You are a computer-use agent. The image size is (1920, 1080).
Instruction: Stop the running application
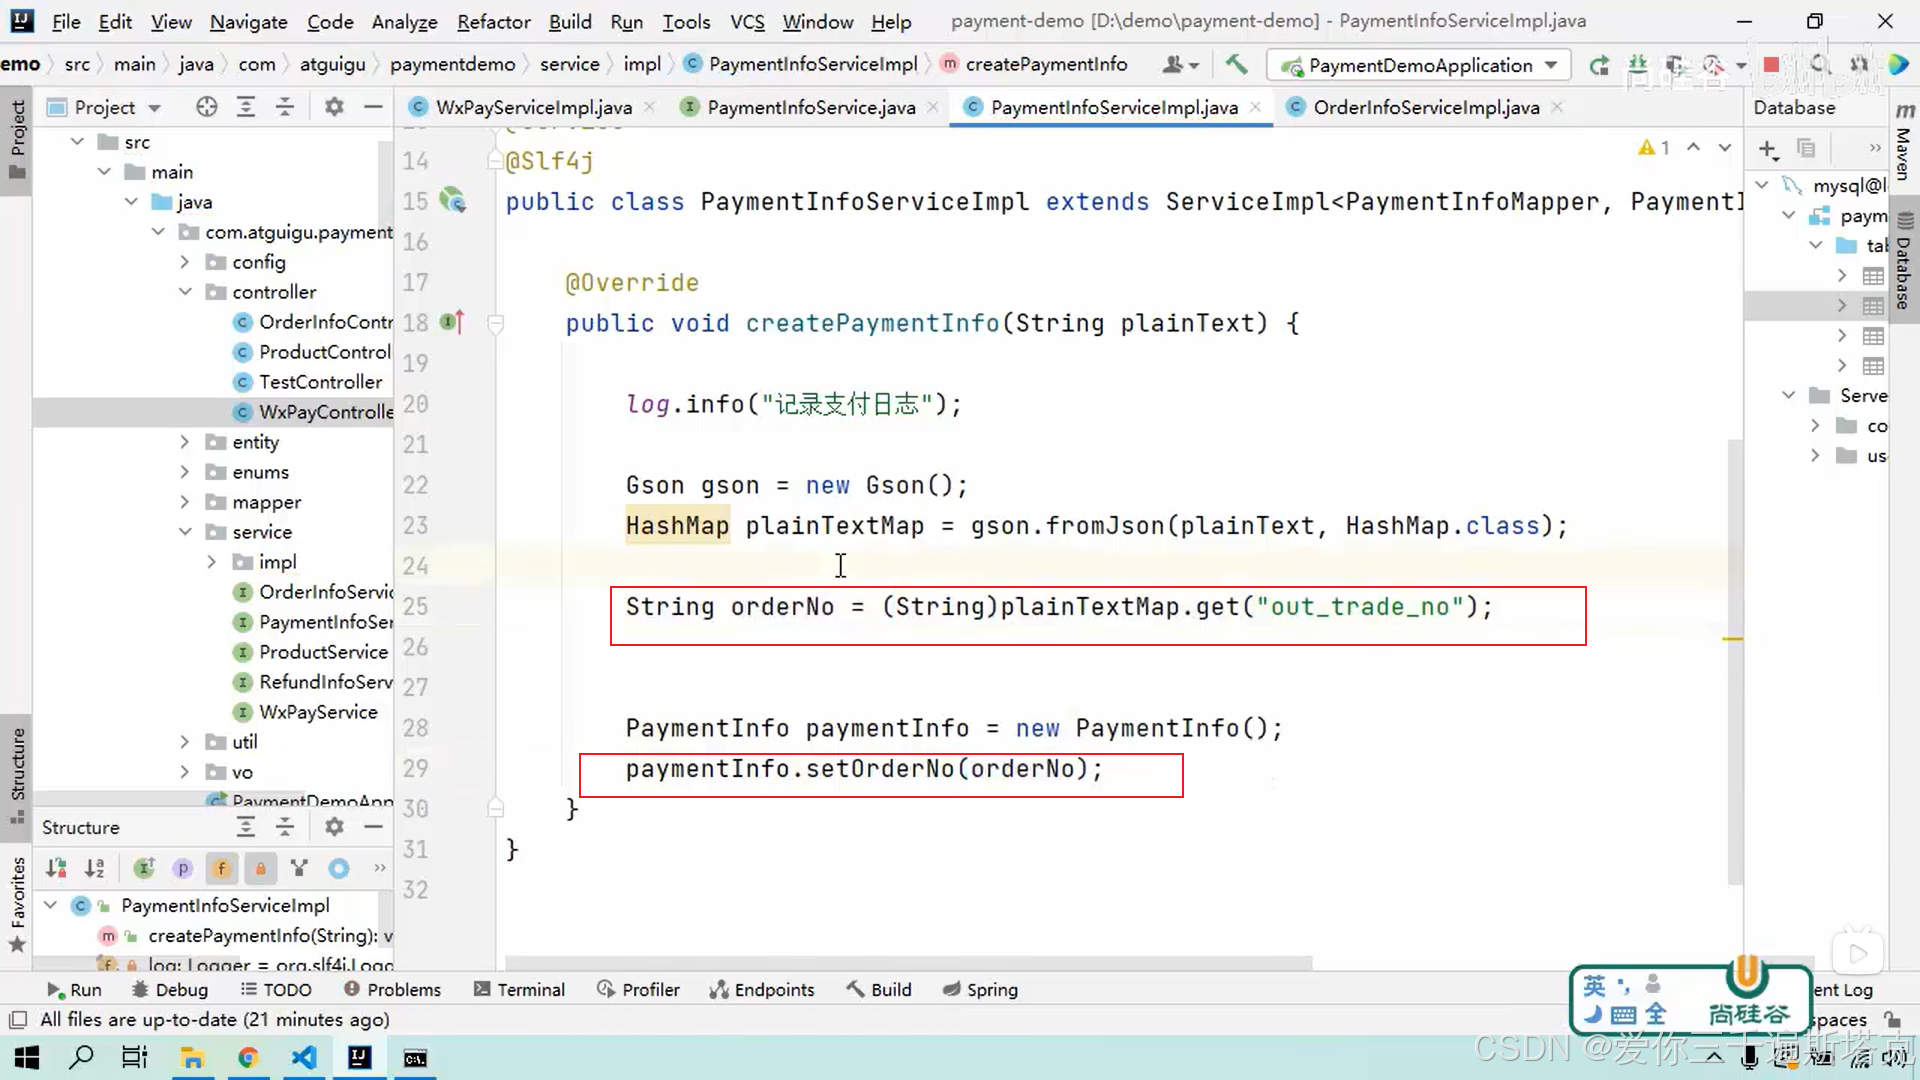tap(1771, 65)
